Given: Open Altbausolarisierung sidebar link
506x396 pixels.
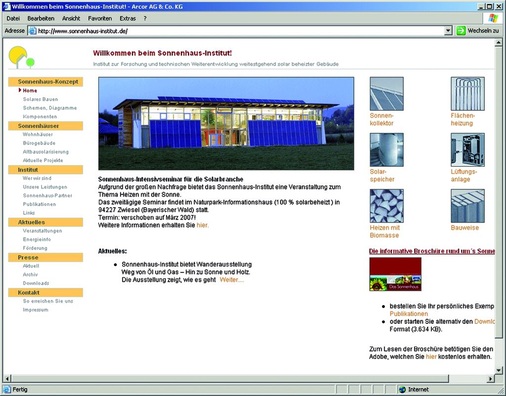Looking at the screenshot, I should [46, 152].
